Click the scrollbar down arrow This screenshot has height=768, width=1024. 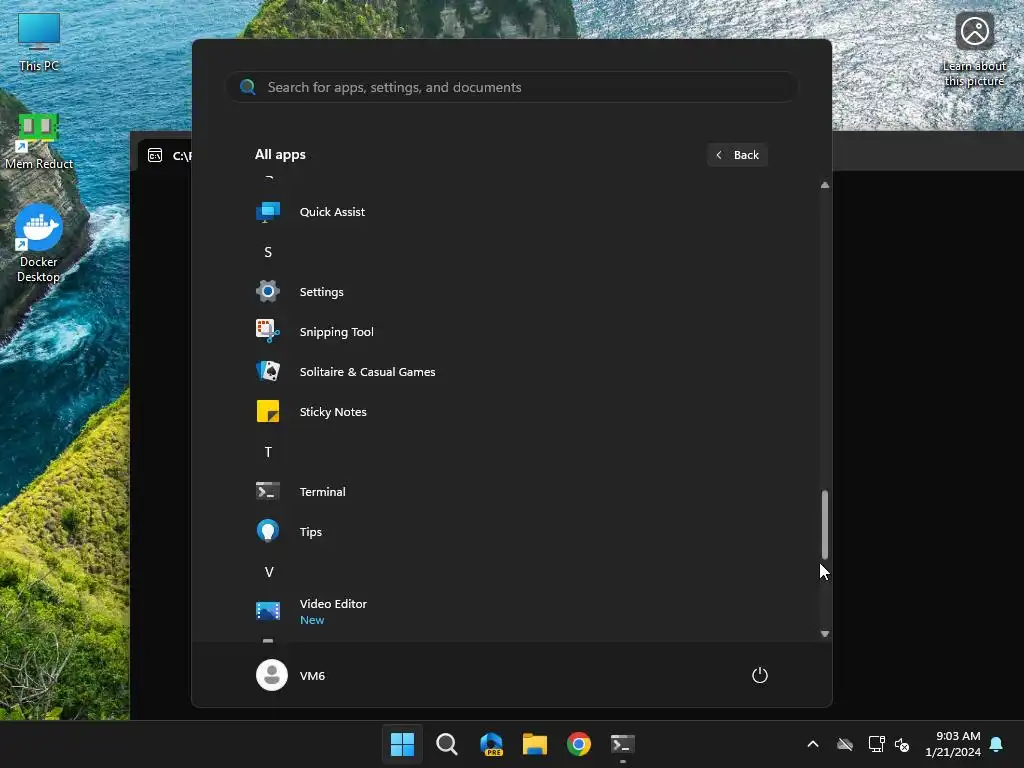(x=825, y=633)
